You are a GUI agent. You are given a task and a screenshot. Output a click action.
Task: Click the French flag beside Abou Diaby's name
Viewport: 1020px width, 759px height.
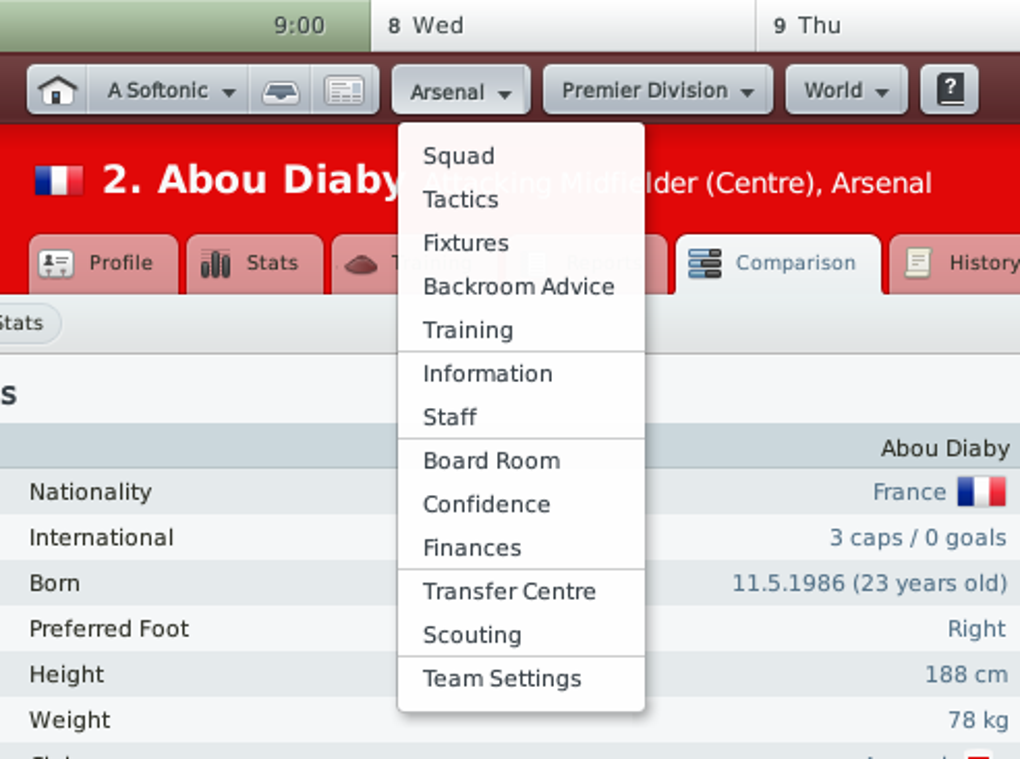click(59, 181)
